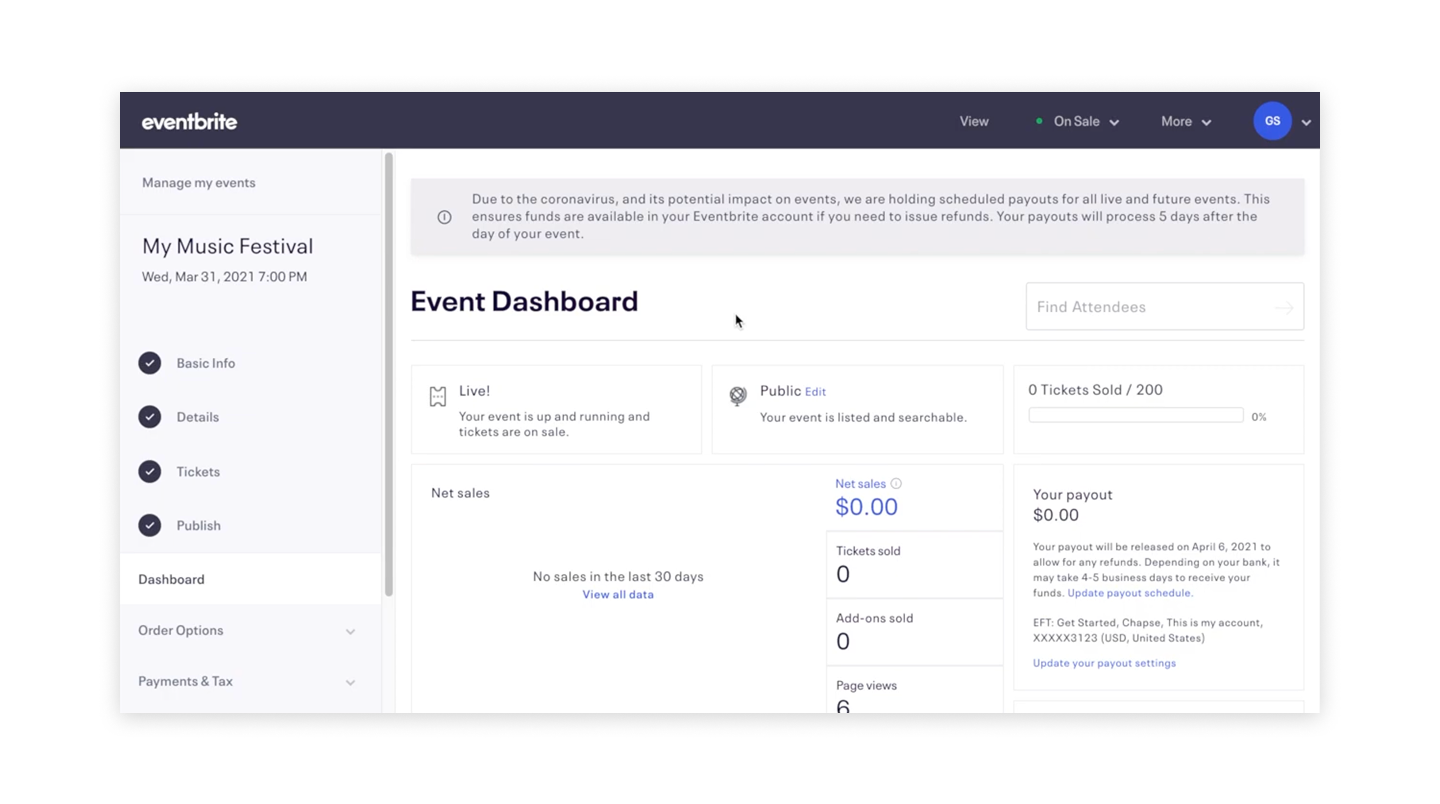Open the Dashboard sidebar item

coord(250,579)
